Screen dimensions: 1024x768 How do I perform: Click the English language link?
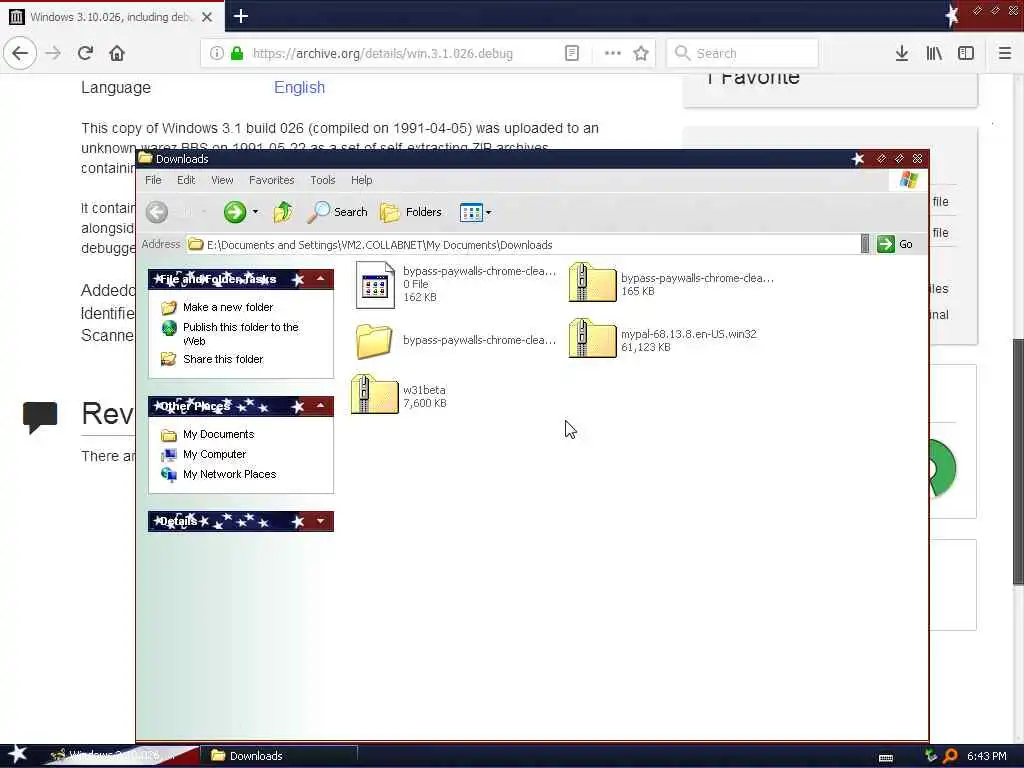point(299,88)
